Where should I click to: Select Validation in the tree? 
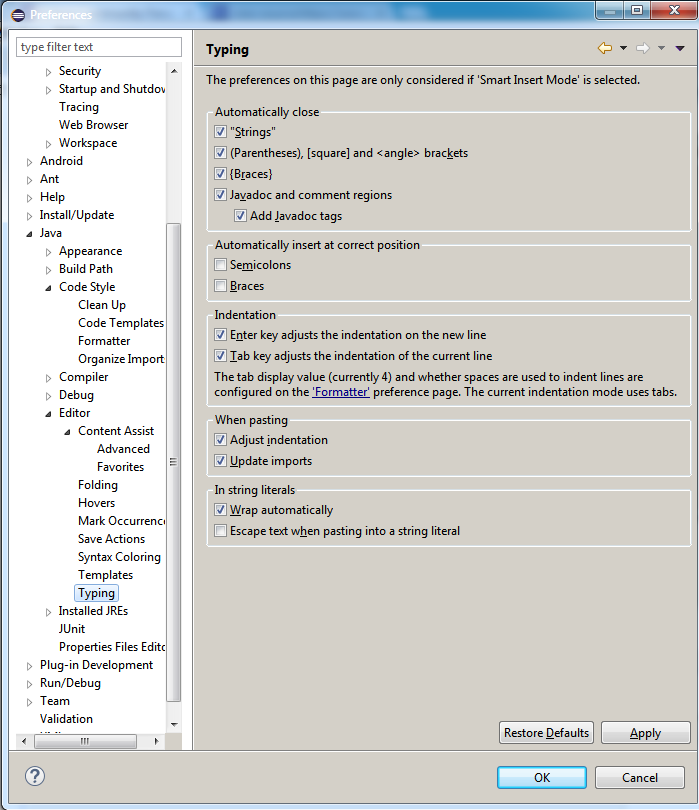tap(66, 719)
